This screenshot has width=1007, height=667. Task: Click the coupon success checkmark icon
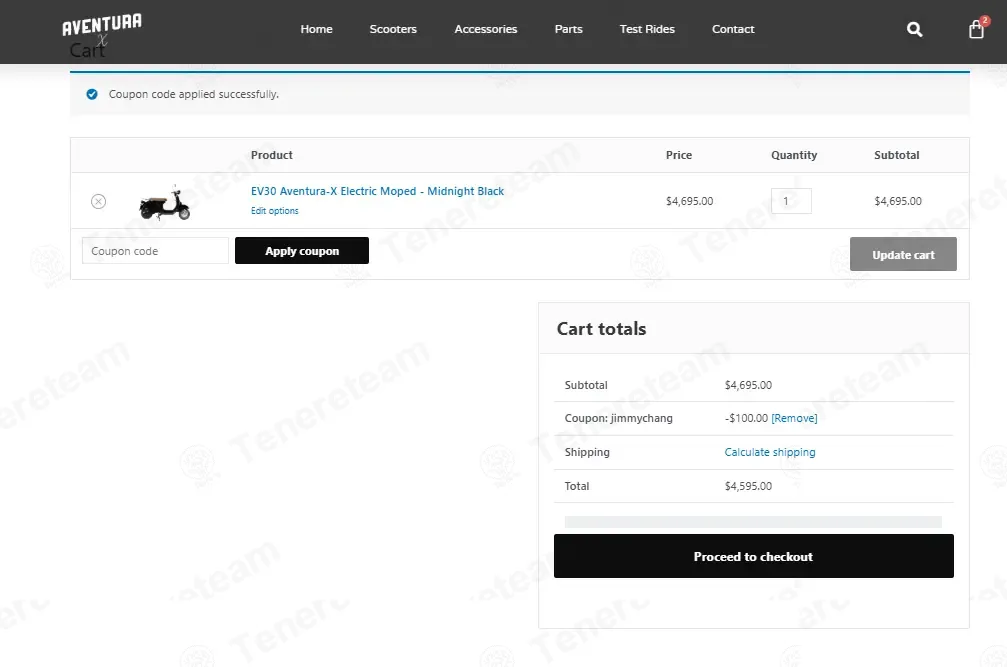92,94
